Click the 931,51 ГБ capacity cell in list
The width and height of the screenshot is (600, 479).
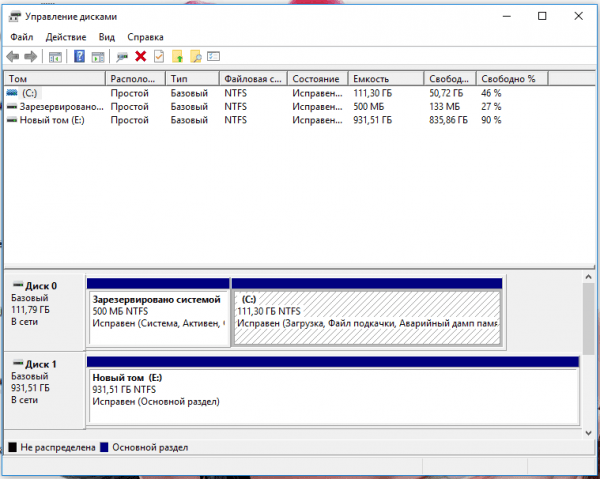tap(372, 120)
